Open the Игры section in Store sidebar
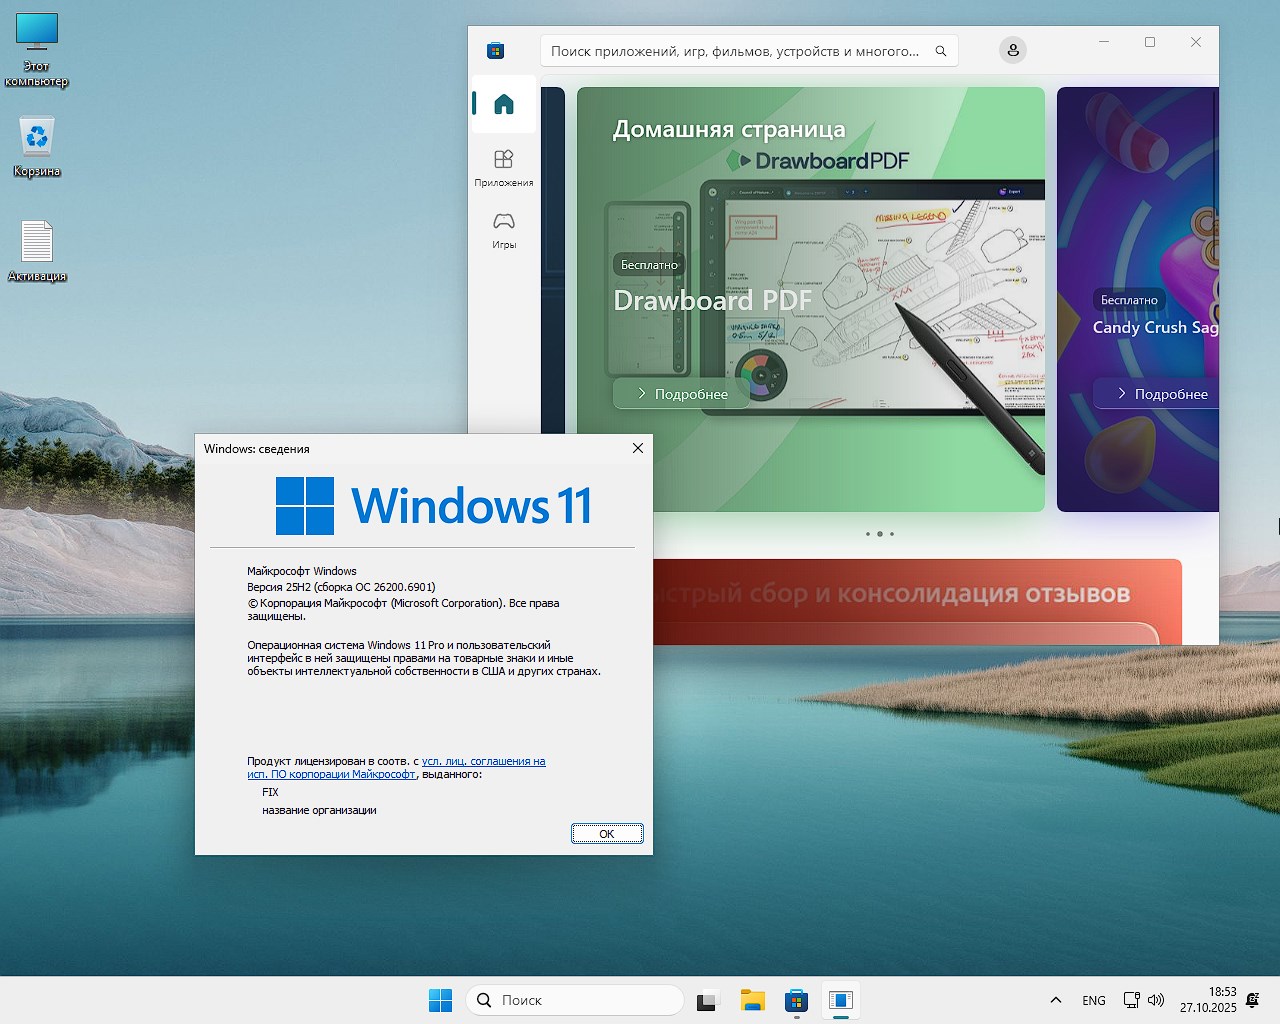Screen dimensions: 1280x1024 click(x=504, y=229)
